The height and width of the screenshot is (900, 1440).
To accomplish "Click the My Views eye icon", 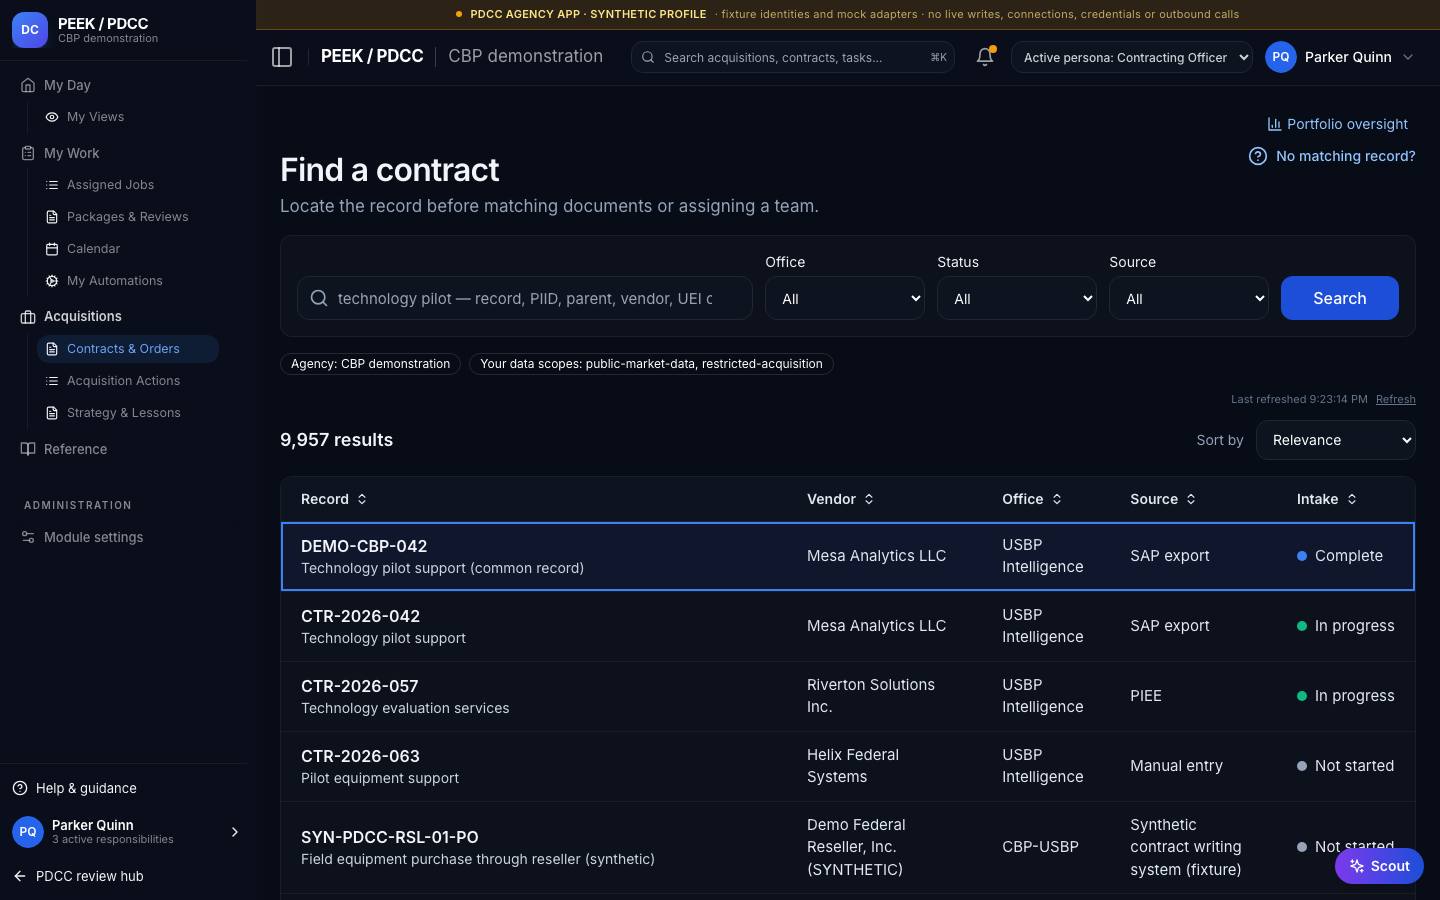I will (x=52, y=117).
